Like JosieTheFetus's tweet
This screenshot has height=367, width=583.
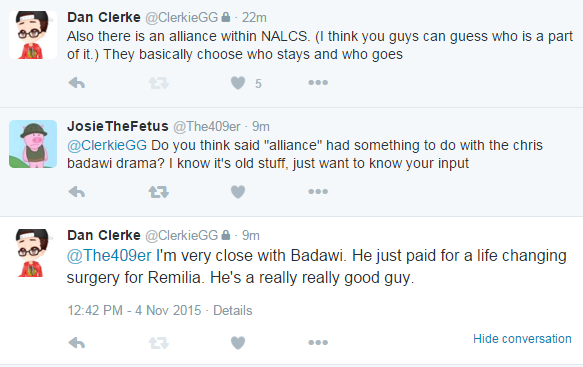(238, 192)
